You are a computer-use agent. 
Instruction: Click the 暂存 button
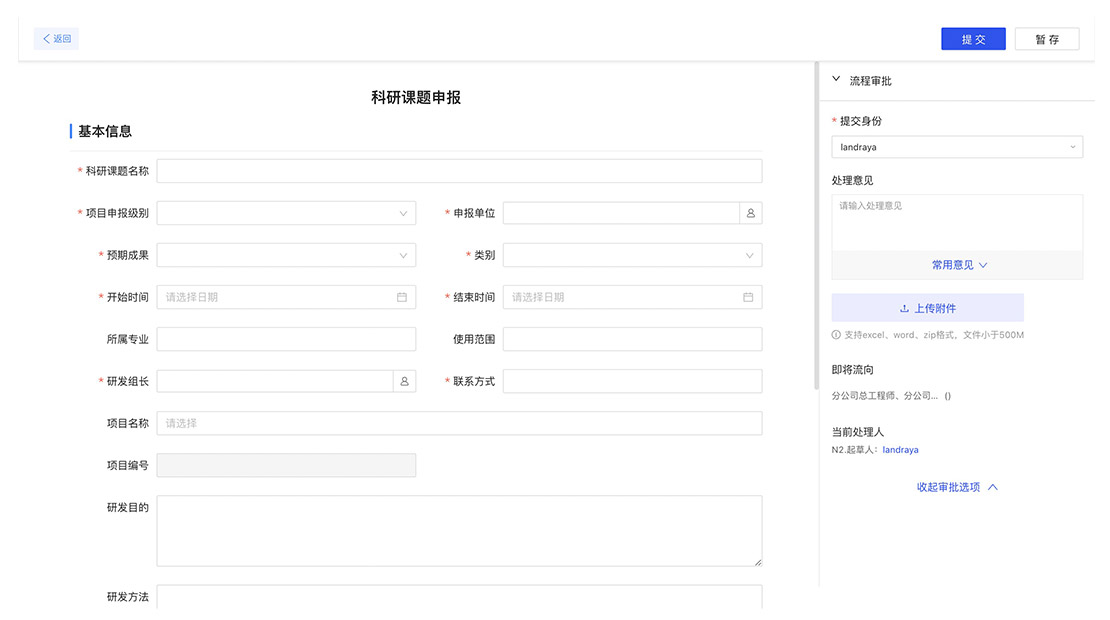(x=1047, y=39)
